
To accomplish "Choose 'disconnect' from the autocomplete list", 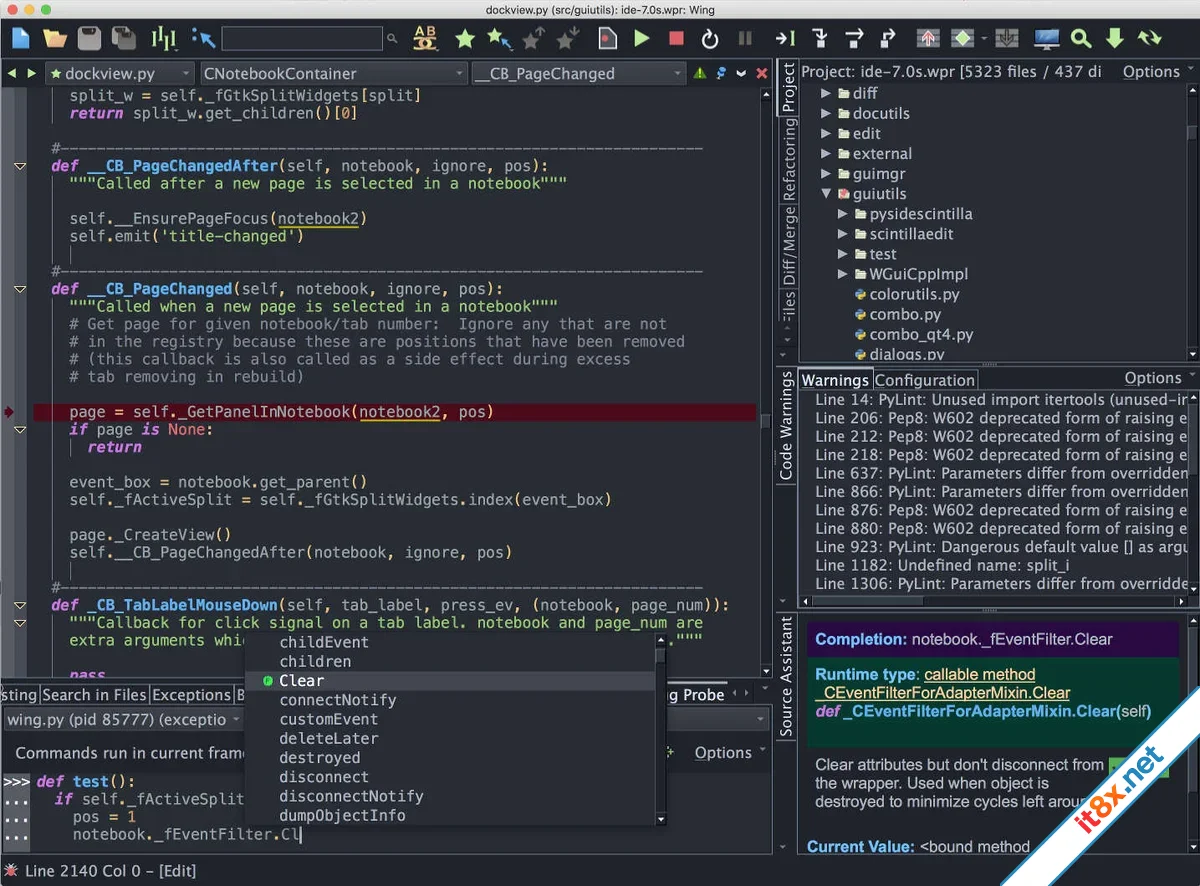I will point(324,777).
